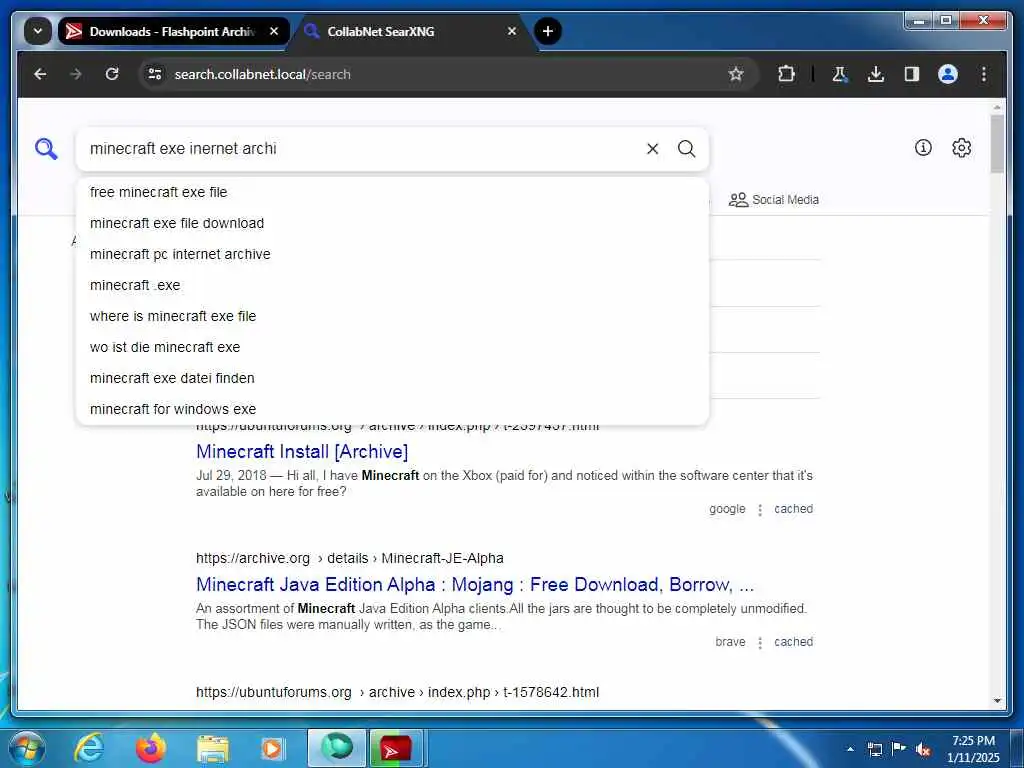Open the profile avatar menu
This screenshot has height=768, width=1024.
[948, 74]
